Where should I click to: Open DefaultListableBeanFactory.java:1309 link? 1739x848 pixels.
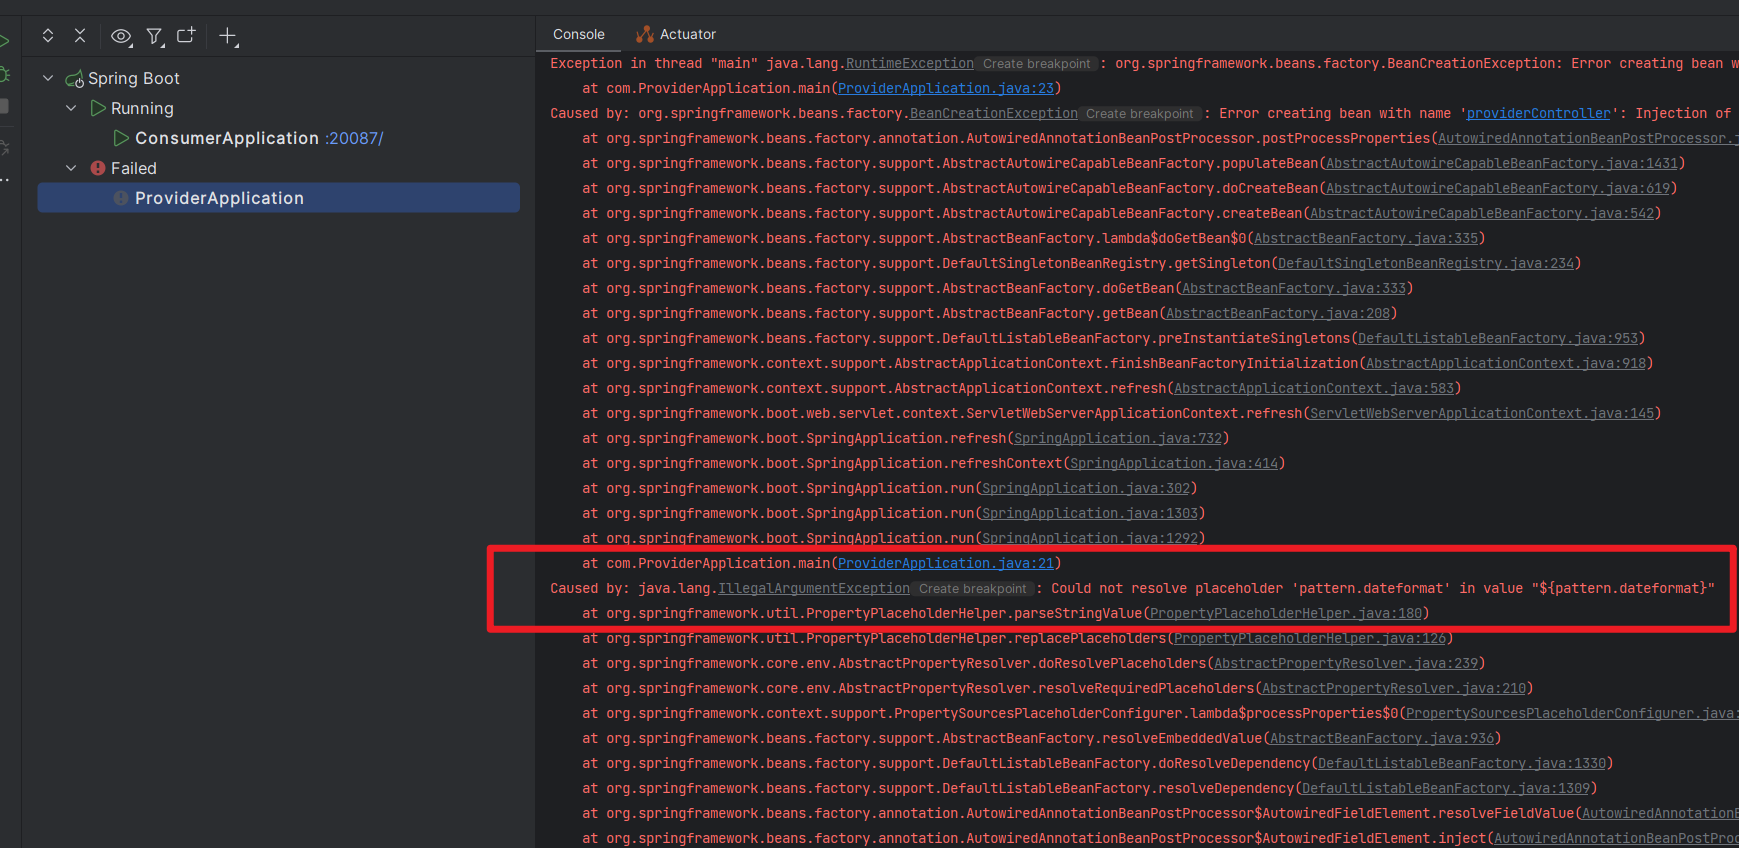coord(1446,788)
